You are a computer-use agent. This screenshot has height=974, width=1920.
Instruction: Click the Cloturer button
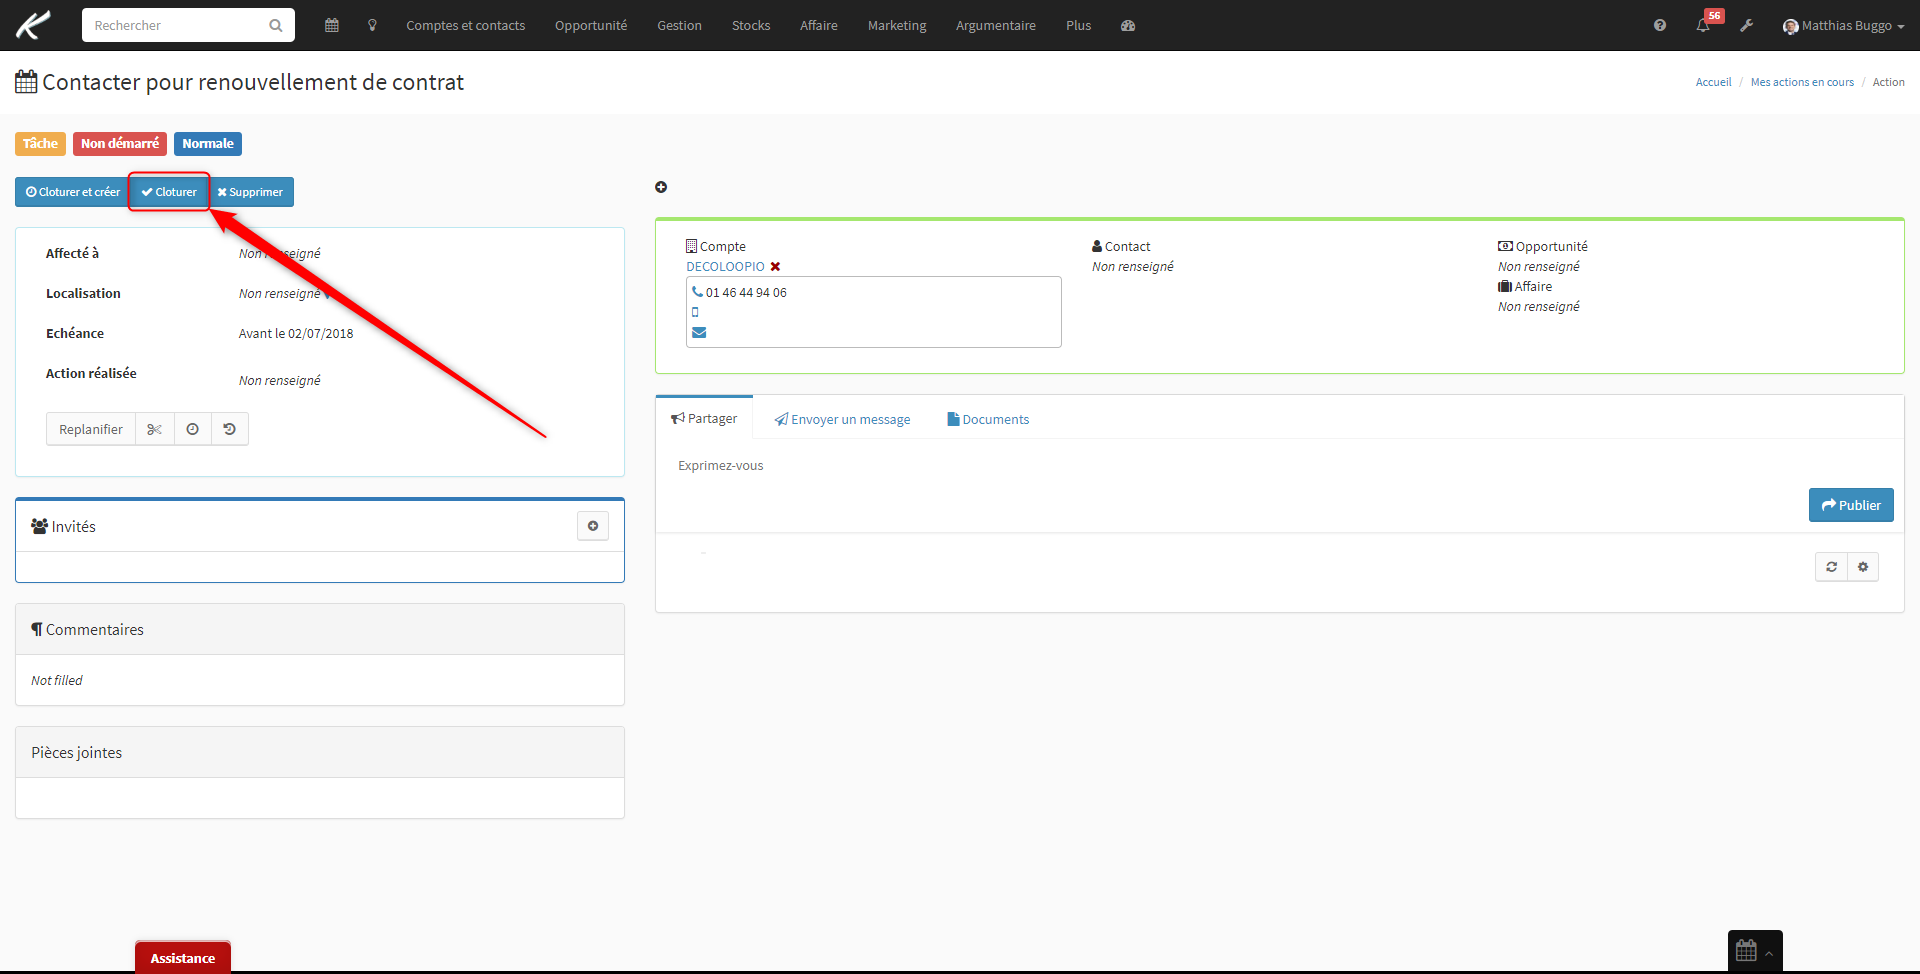(169, 192)
